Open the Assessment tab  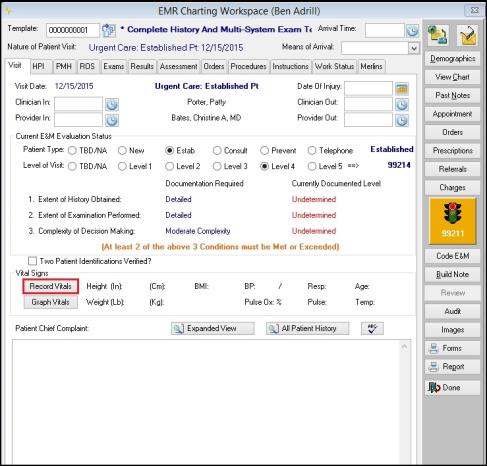[x=178, y=66]
